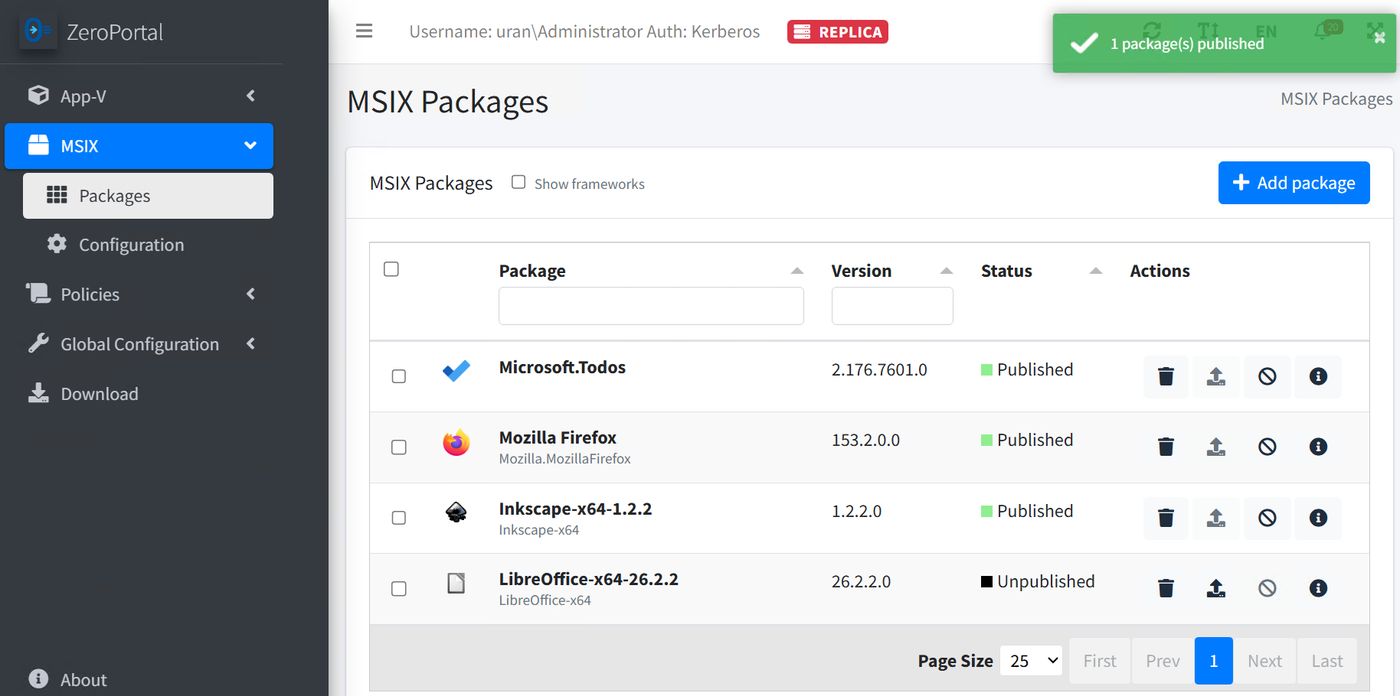The width and height of the screenshot is (1400, 696).
Task: Sort table by Status column arrow
Action: 1095,271
